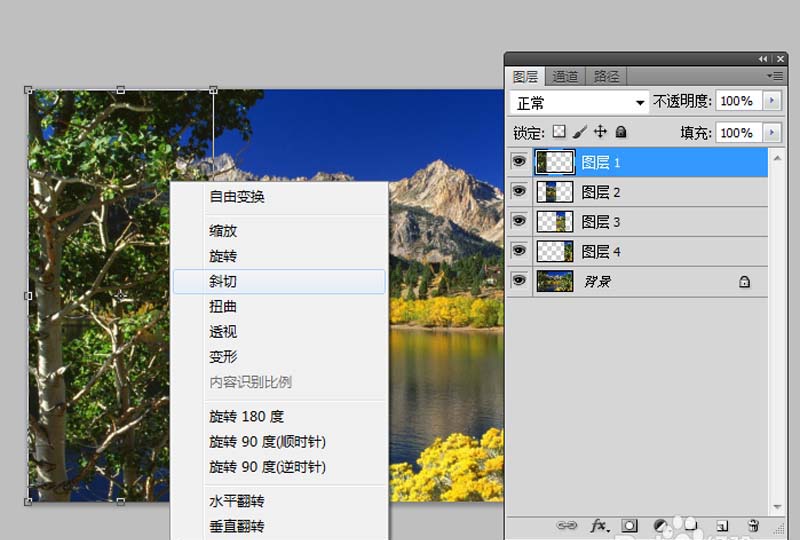
Task: Click the 填充 100% value field
Action: pyautogui.click(x=739, y=133)
